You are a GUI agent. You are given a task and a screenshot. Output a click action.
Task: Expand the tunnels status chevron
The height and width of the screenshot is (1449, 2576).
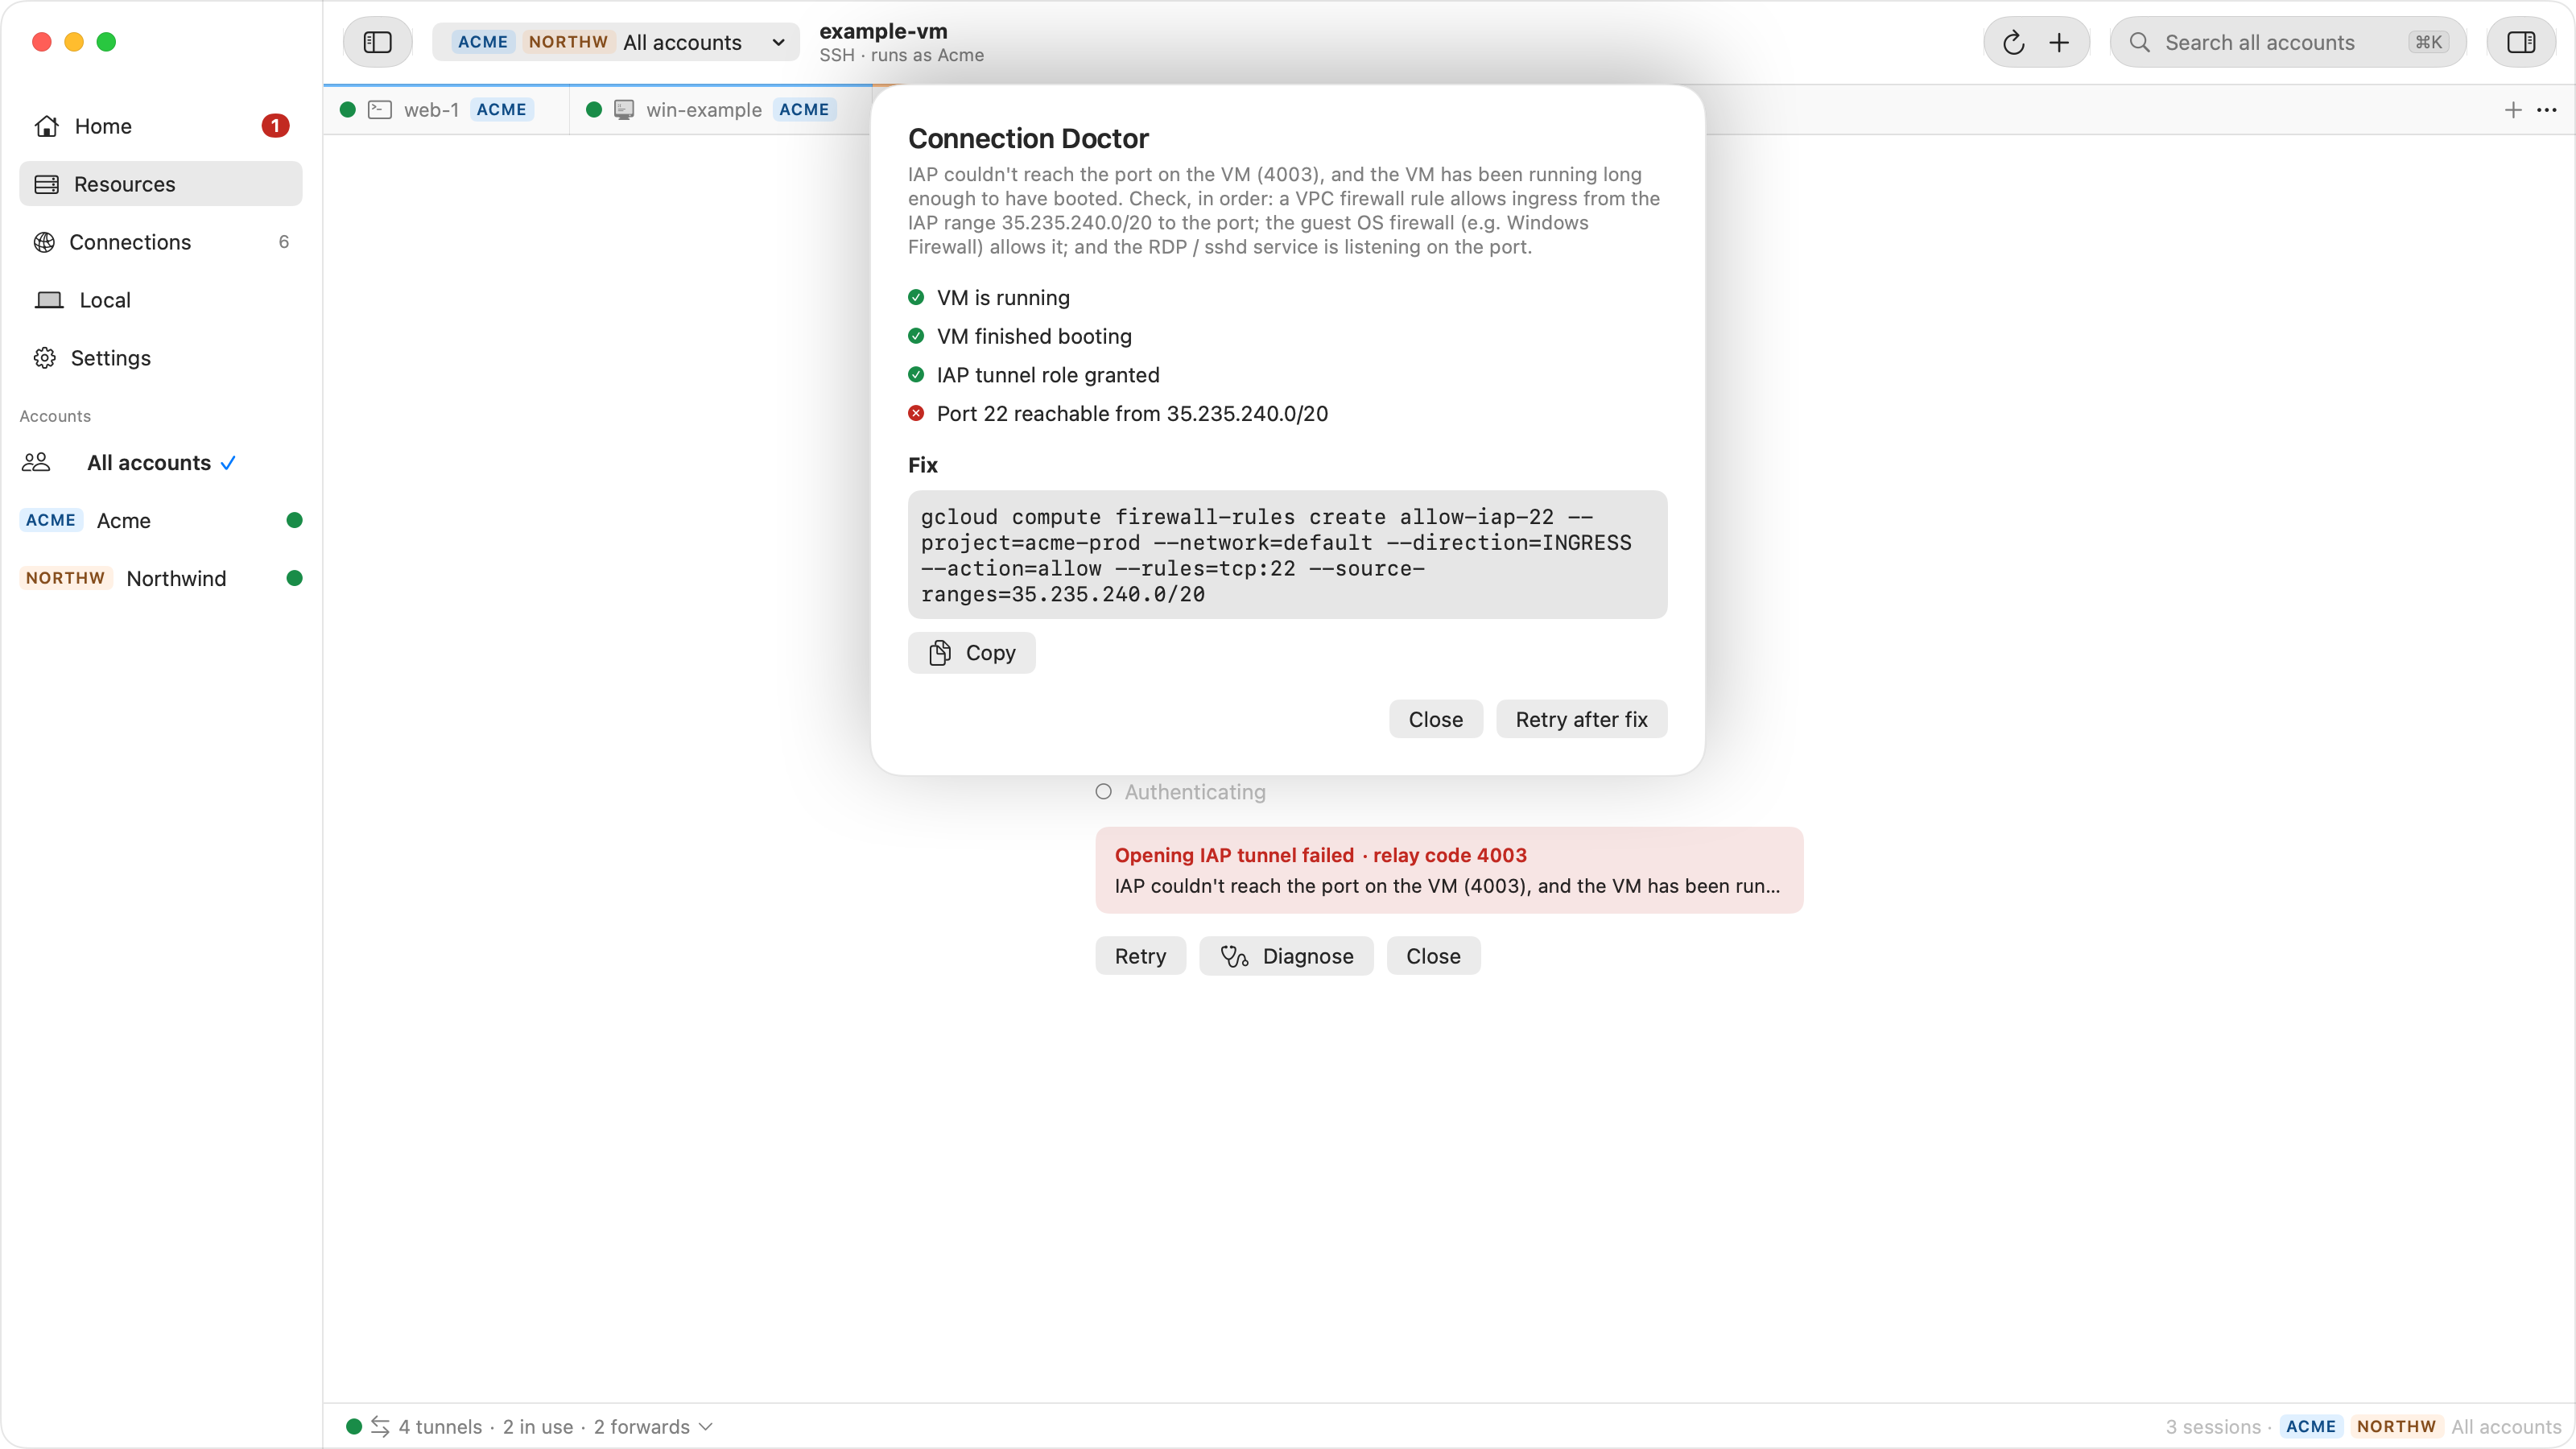pos(706,1426)
